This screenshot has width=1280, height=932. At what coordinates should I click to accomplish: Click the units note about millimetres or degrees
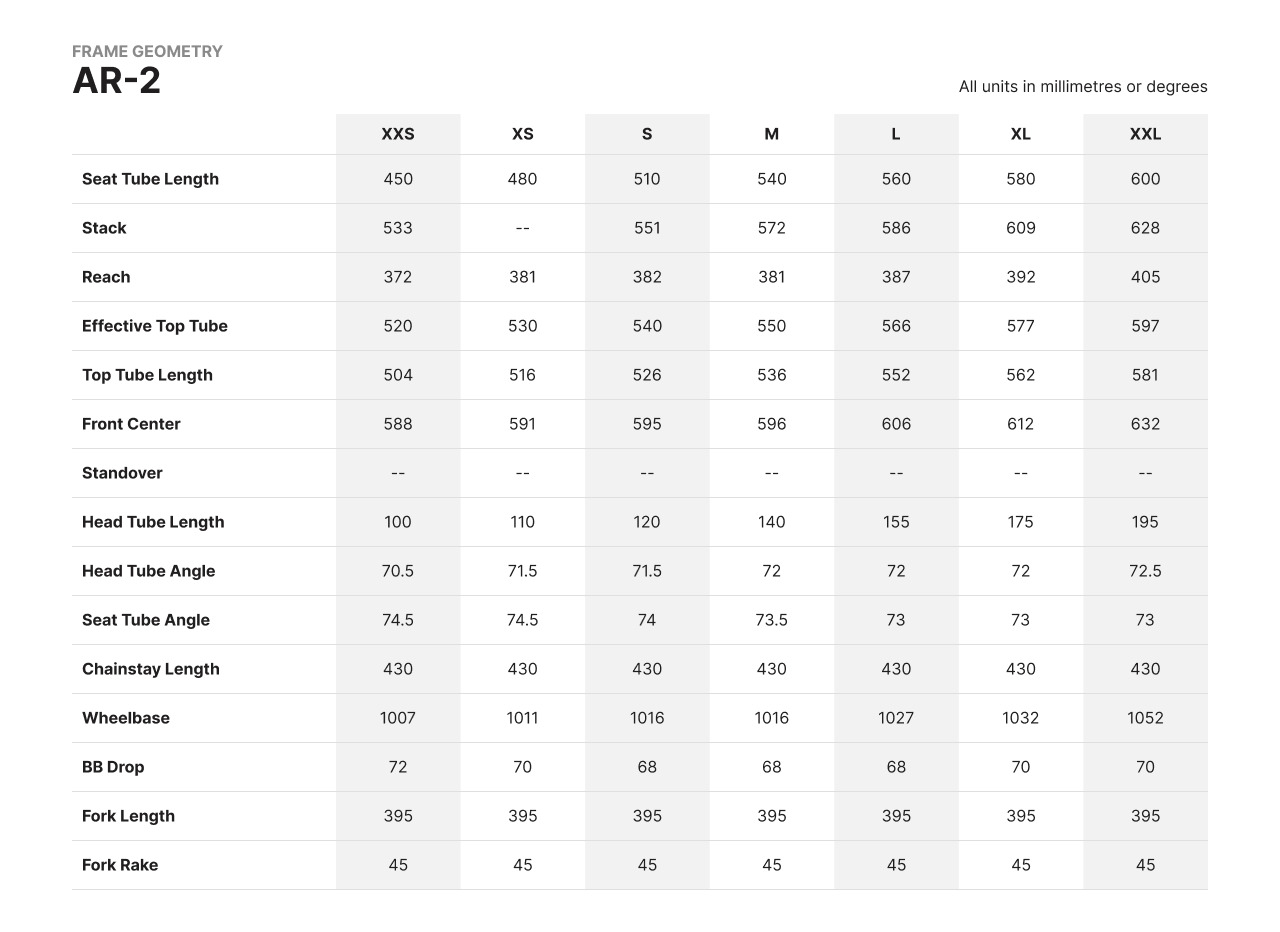pyautogui.click(x=1083, y=87)
